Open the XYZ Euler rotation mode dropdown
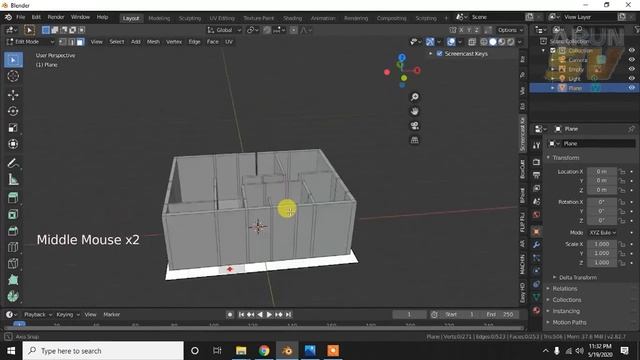 602,232
